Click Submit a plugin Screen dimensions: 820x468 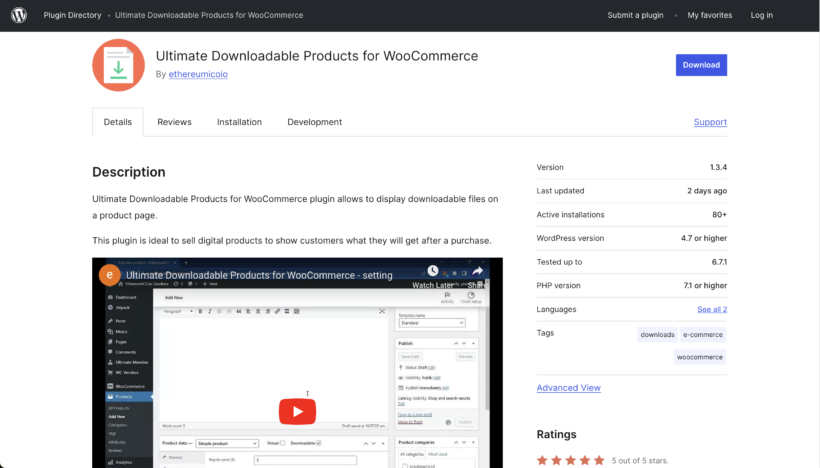[x=635, y=15]
